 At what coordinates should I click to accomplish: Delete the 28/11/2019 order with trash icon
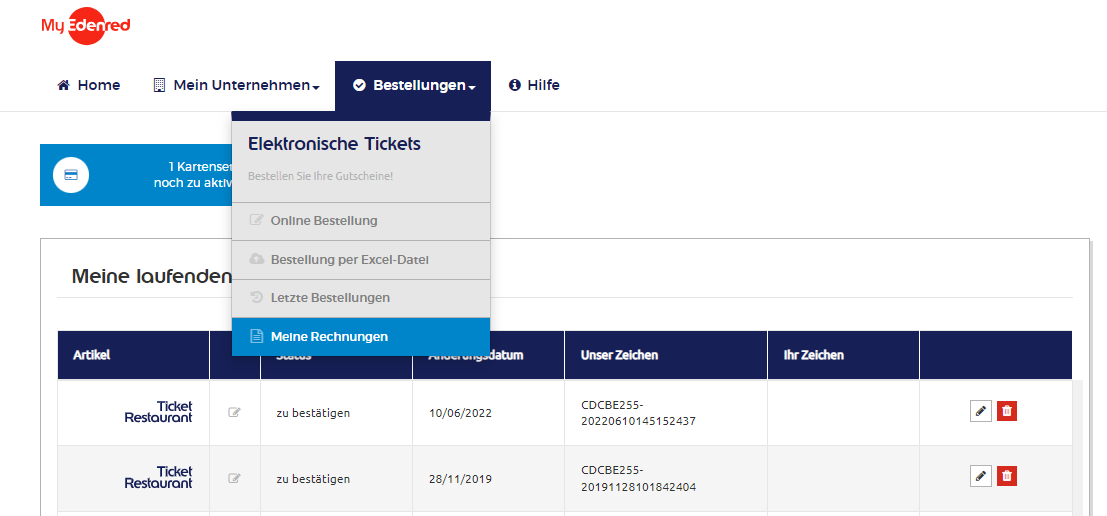(1007, 476)
